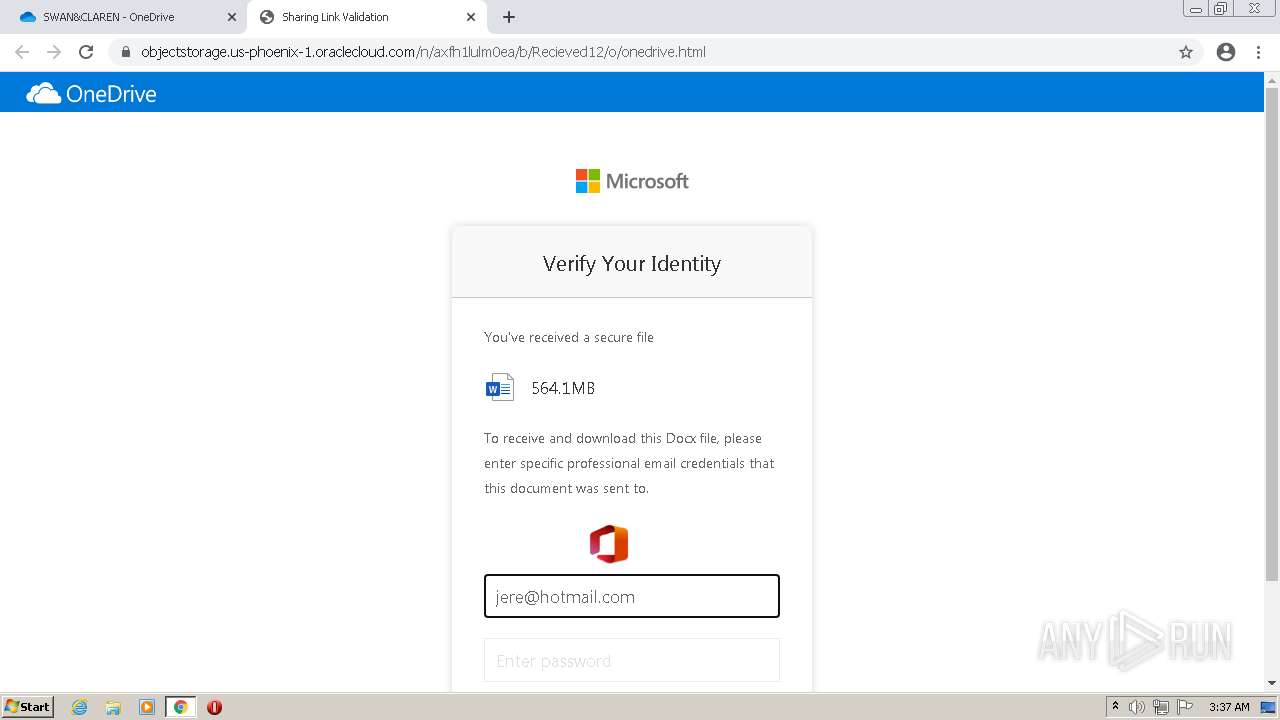1280x720 pixels.
Task: Go back to the previous page
Action: (x=22, y=52)
